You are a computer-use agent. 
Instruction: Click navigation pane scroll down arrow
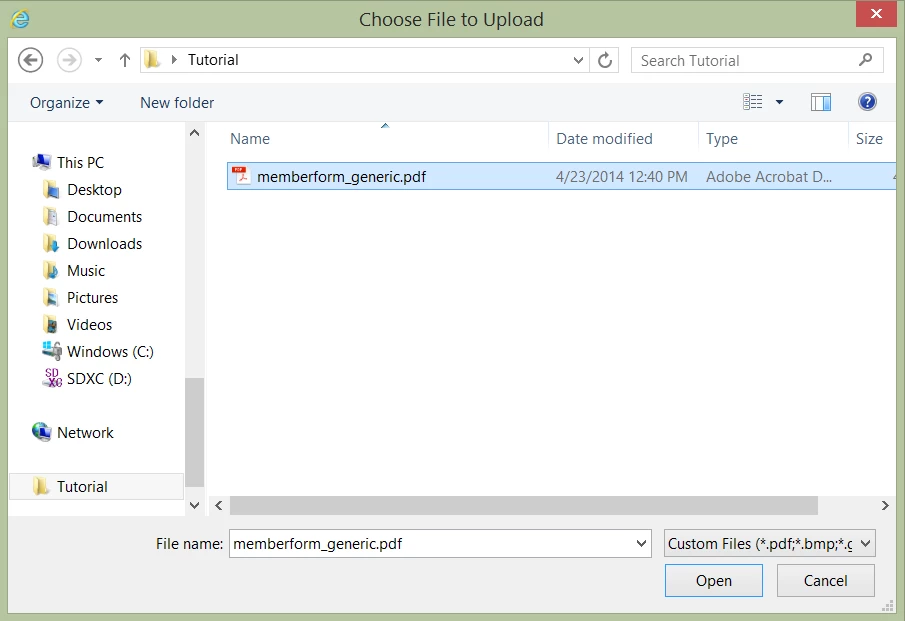click(195, 506)
